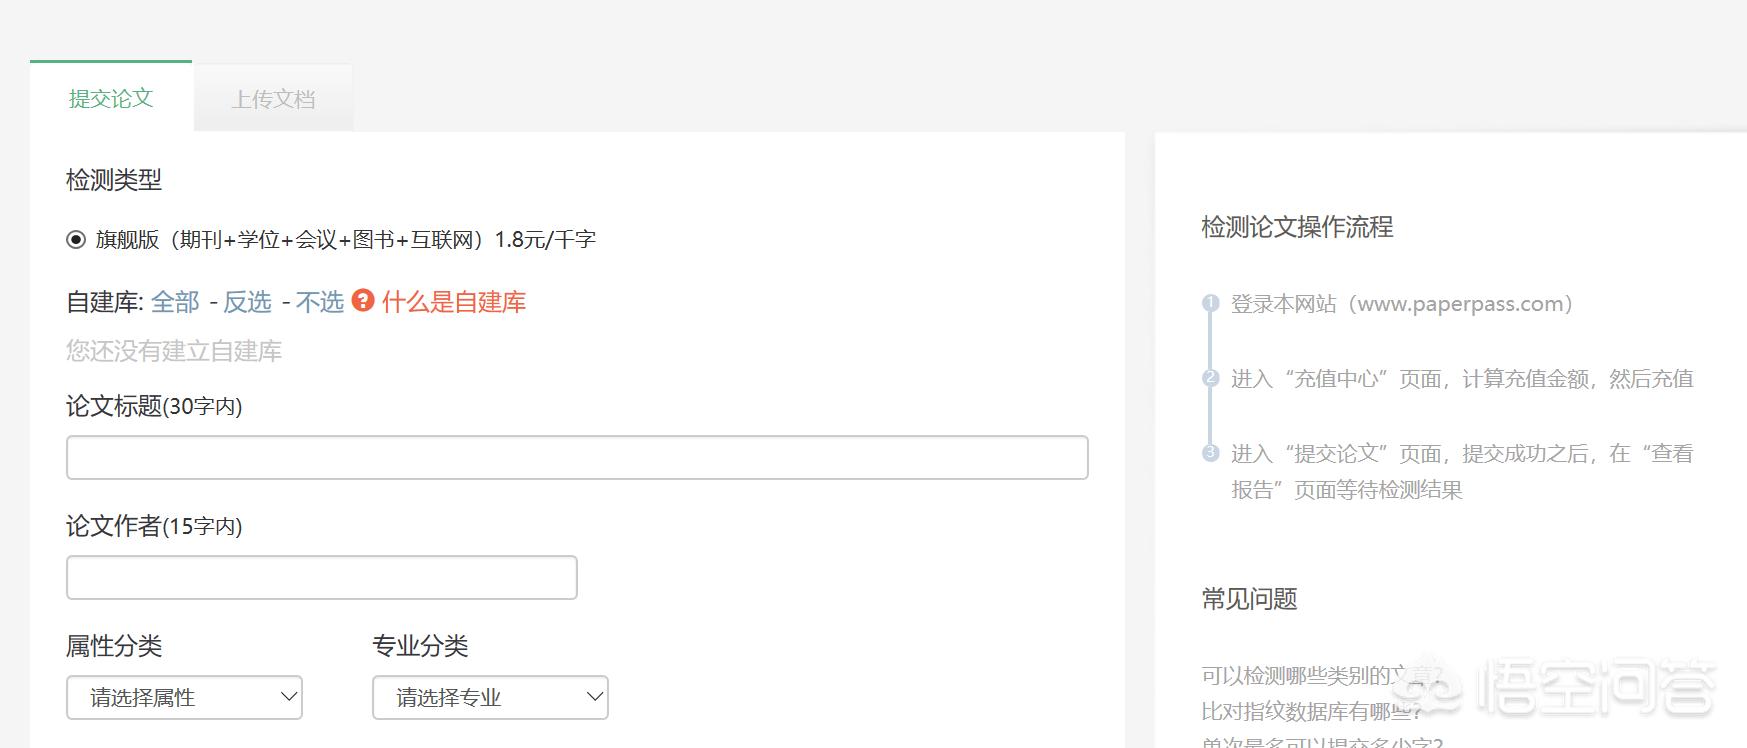Focus the 论文标题 input field
The width and height of the screenshot is (1747, 748).
click(x=577, y=457)
